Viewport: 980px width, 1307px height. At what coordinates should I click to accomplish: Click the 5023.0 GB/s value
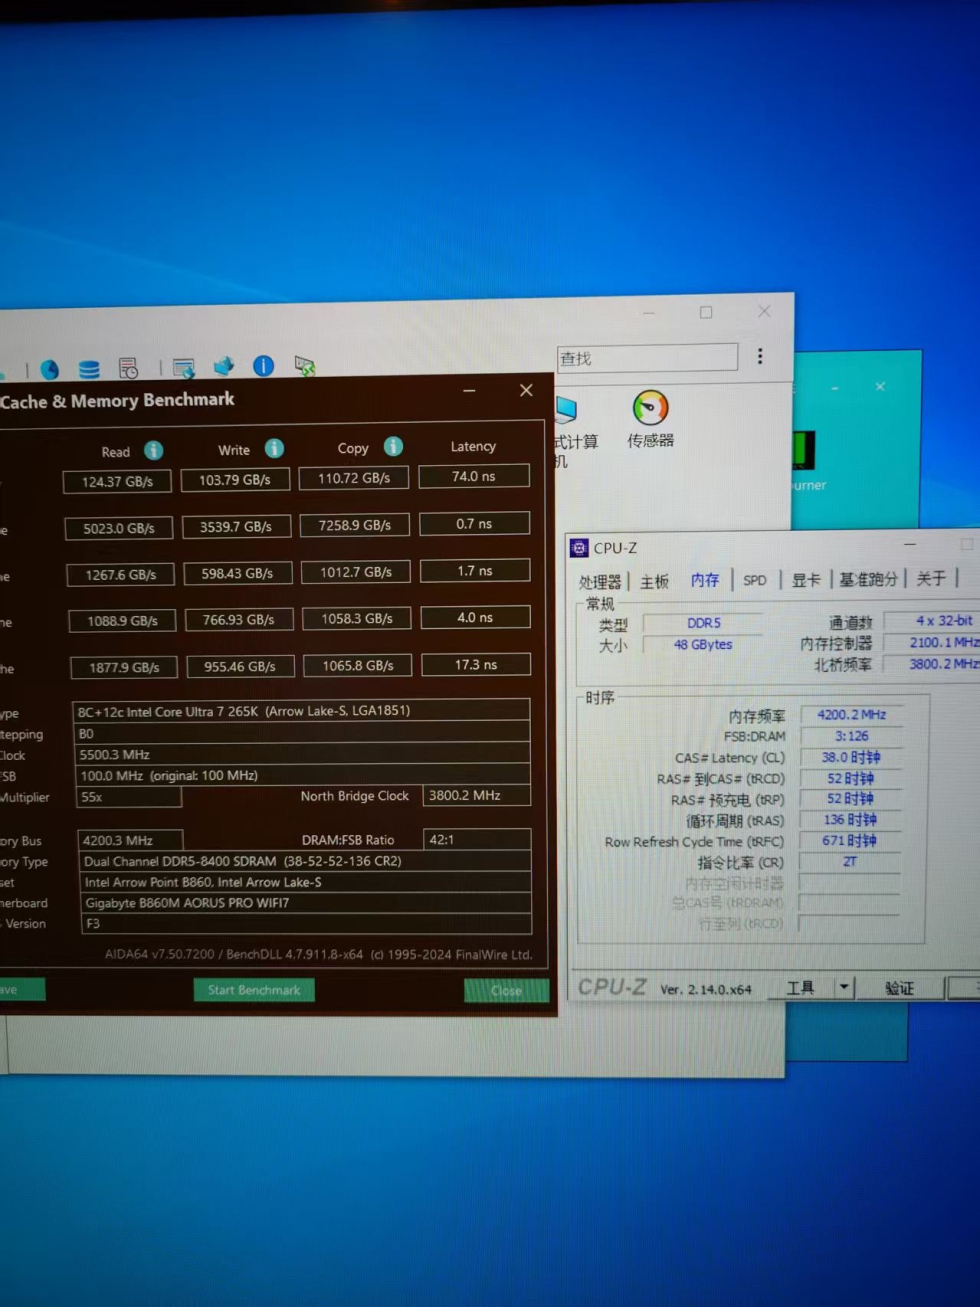pyautogui.click(x=119, y=528)
